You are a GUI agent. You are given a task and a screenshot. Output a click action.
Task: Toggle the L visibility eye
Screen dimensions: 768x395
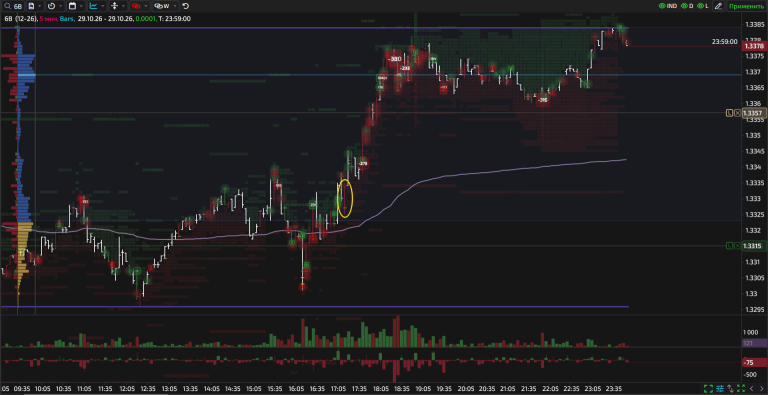703,6
